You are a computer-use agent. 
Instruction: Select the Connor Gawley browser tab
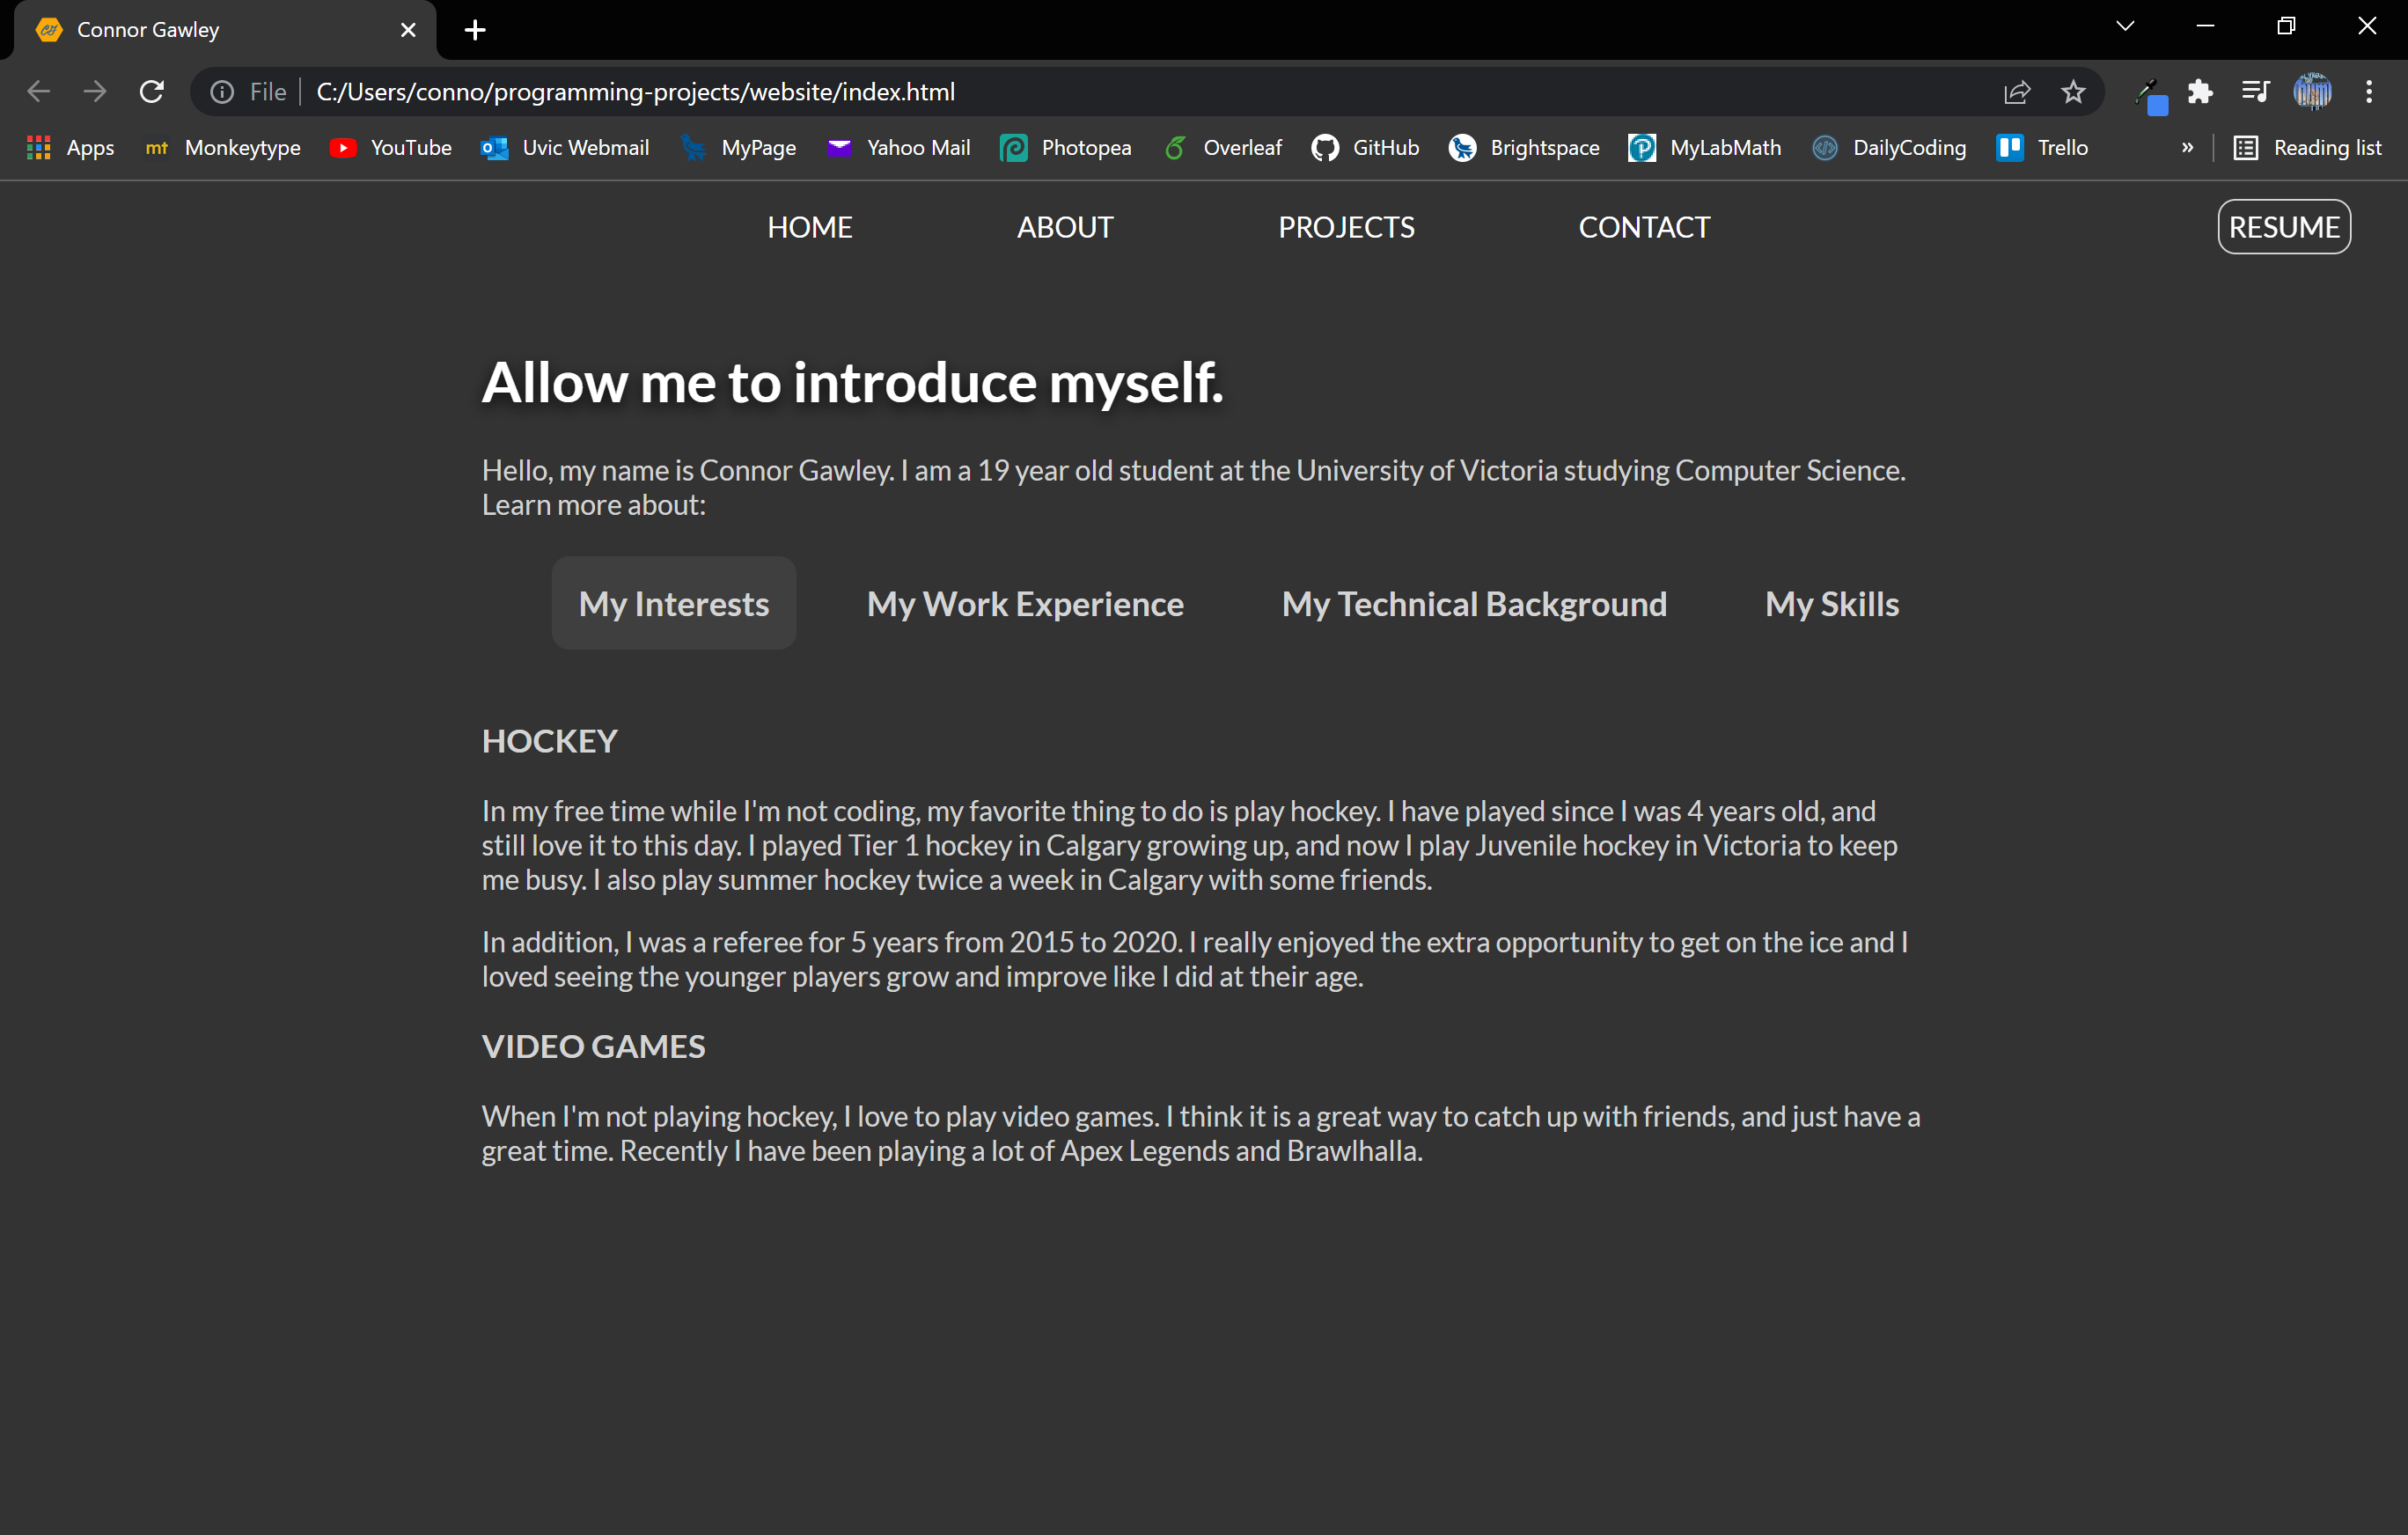pyautogui.click(x=225, y=30)
